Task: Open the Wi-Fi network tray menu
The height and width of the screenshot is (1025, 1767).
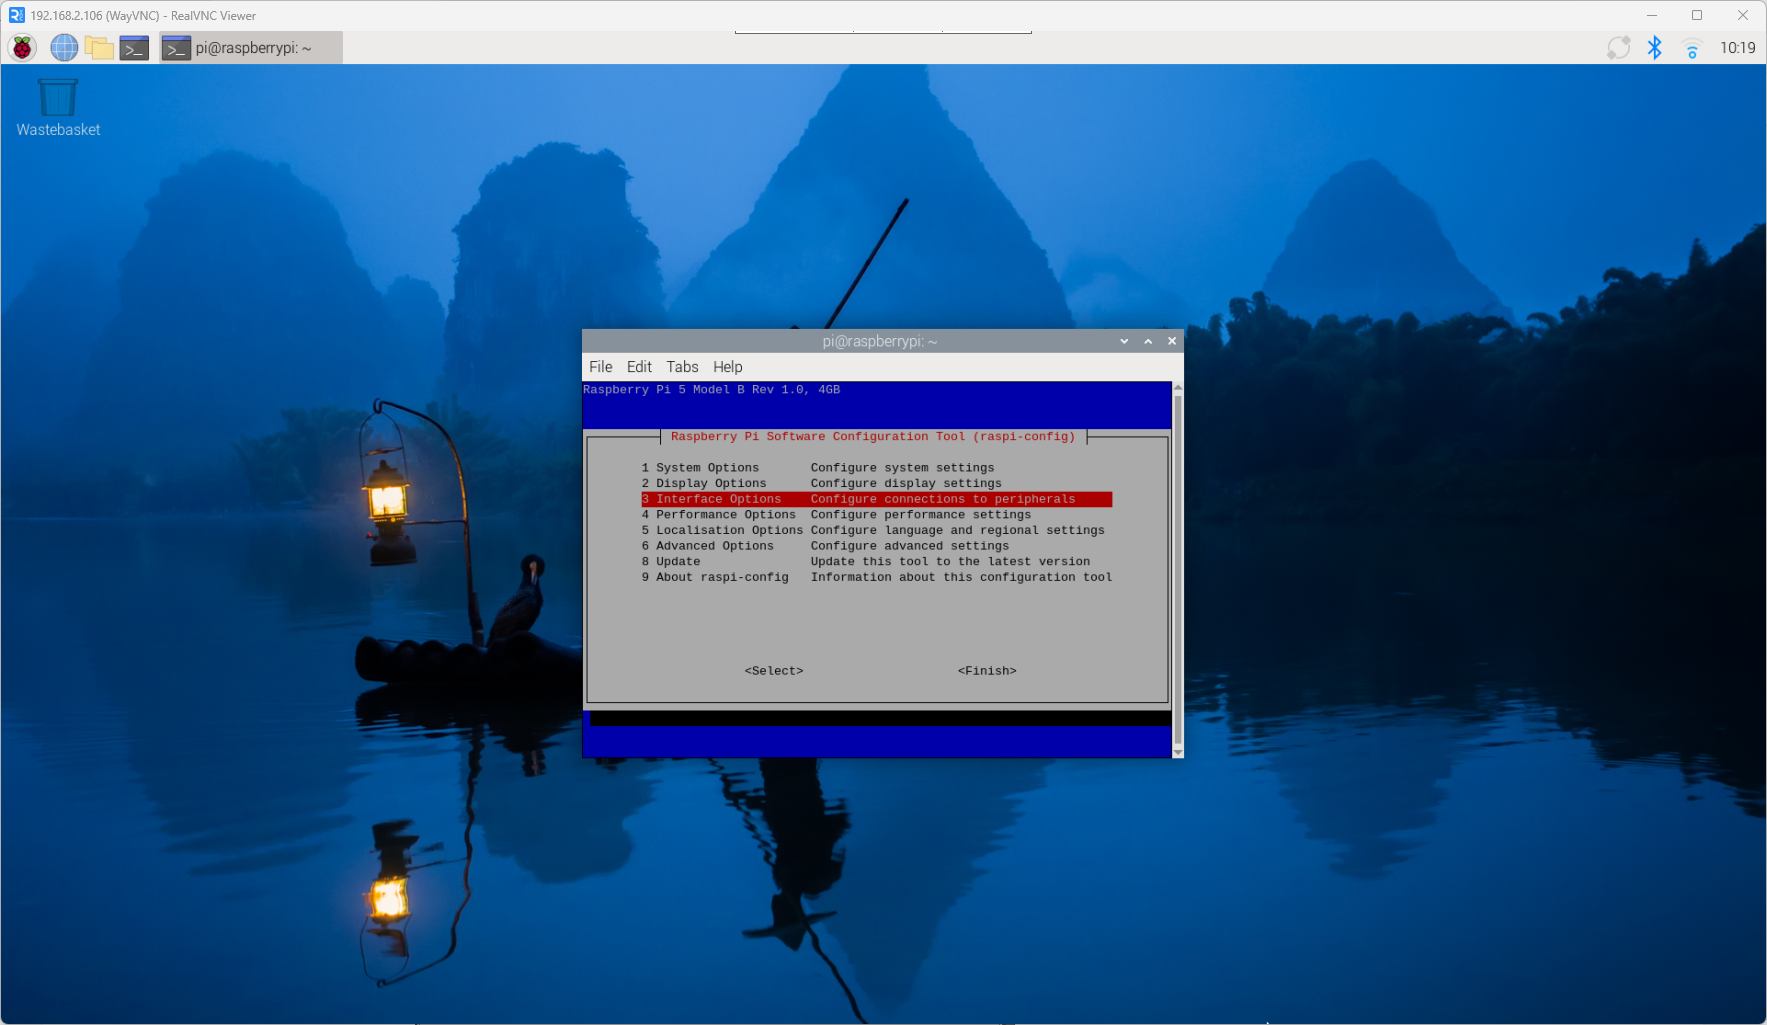Action: click(x=1691, y=48)
